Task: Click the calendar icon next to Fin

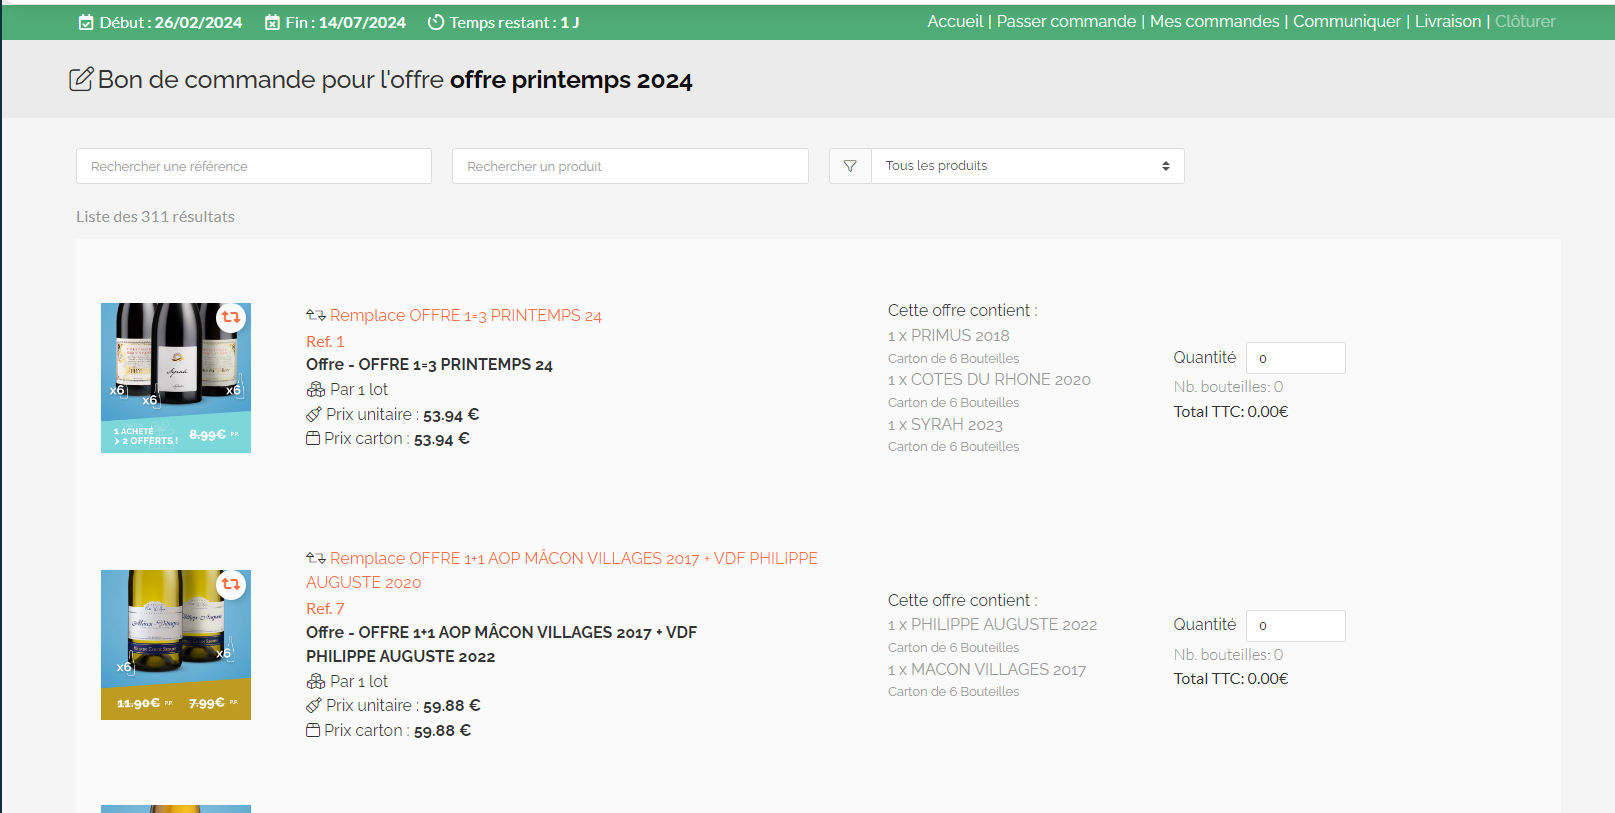Action: (x=272, y=23)
